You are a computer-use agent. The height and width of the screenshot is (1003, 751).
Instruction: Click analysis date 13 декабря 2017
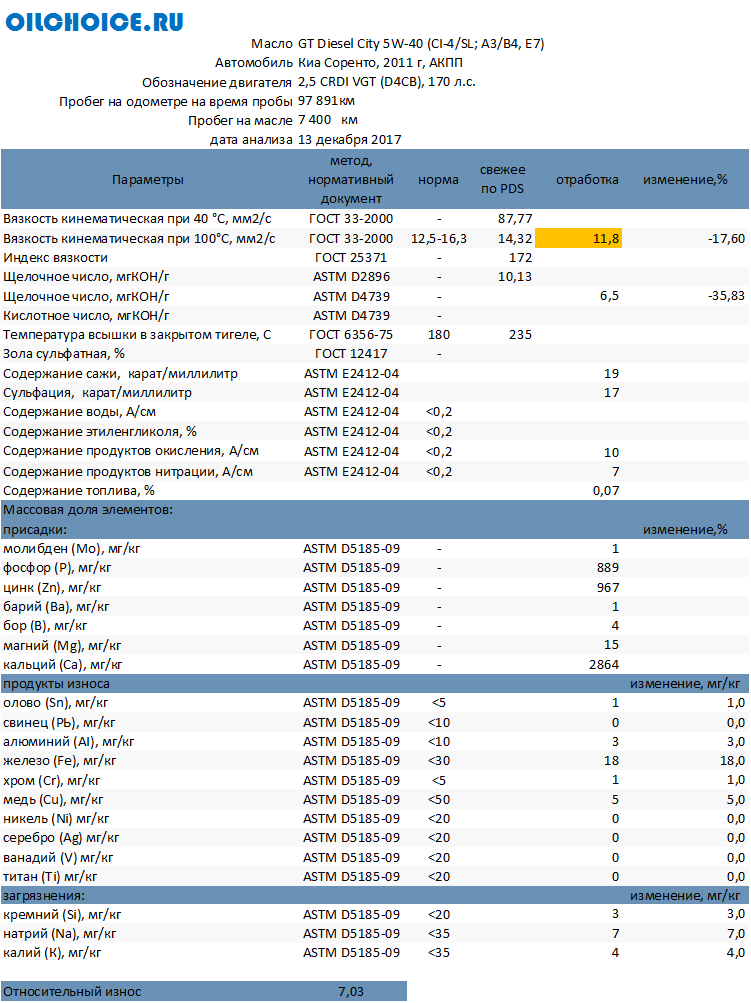click(349, 139)
